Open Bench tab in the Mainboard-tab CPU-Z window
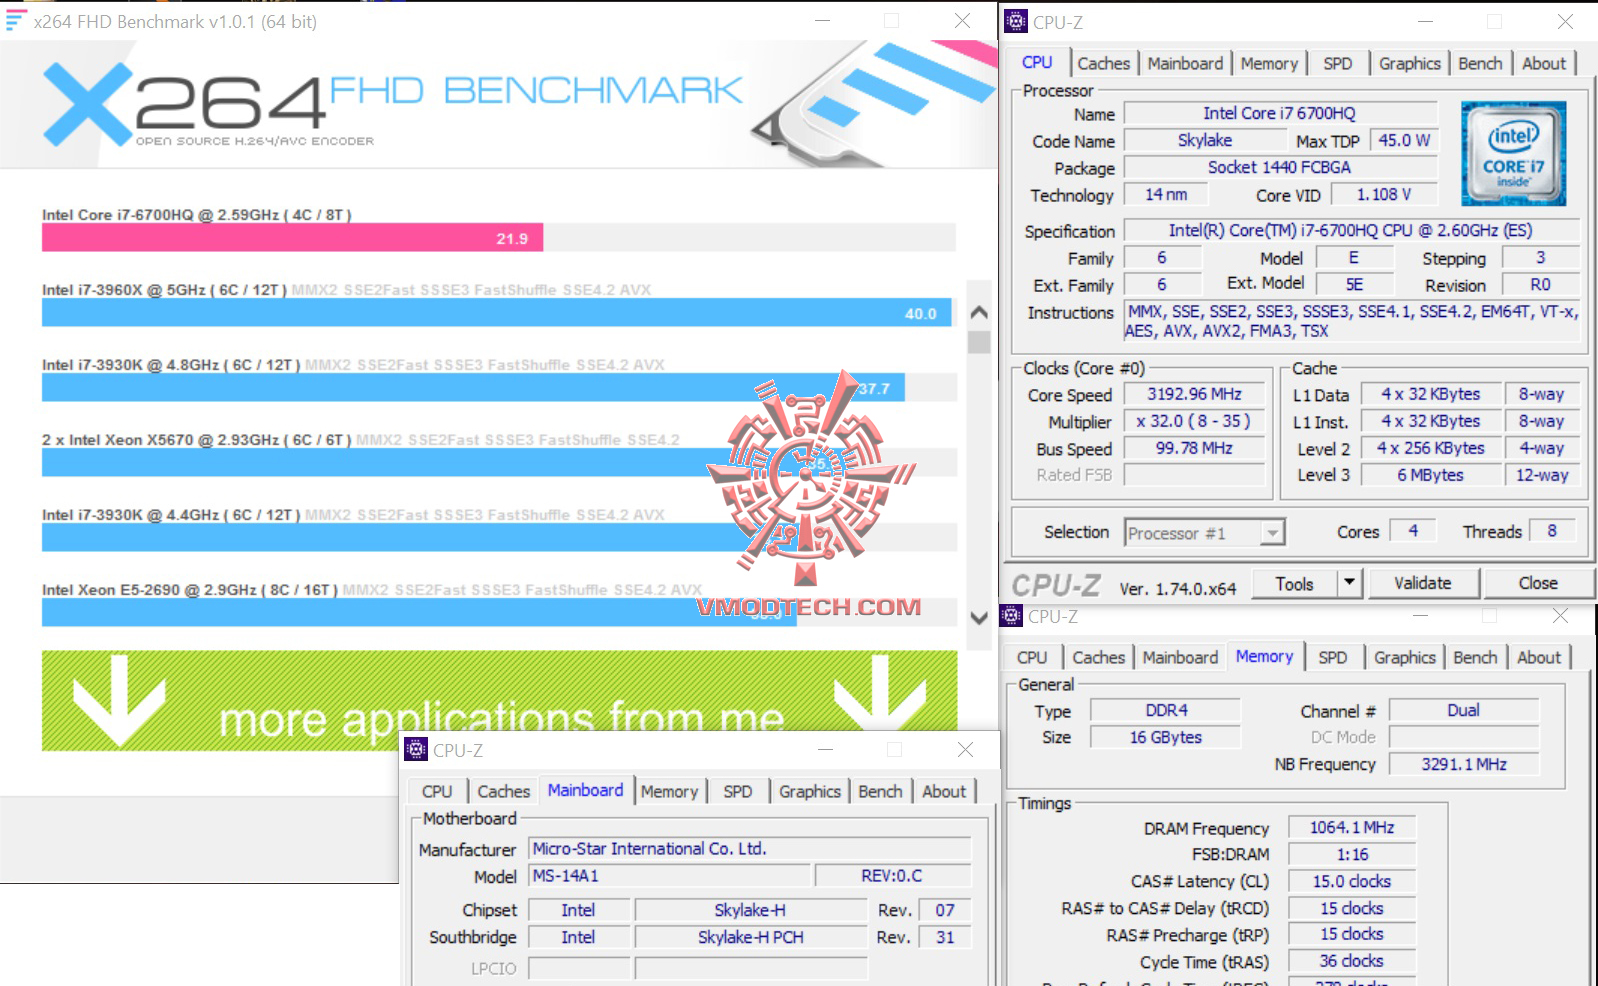This screenshot has height=986, width=1598. click(880, 791)
